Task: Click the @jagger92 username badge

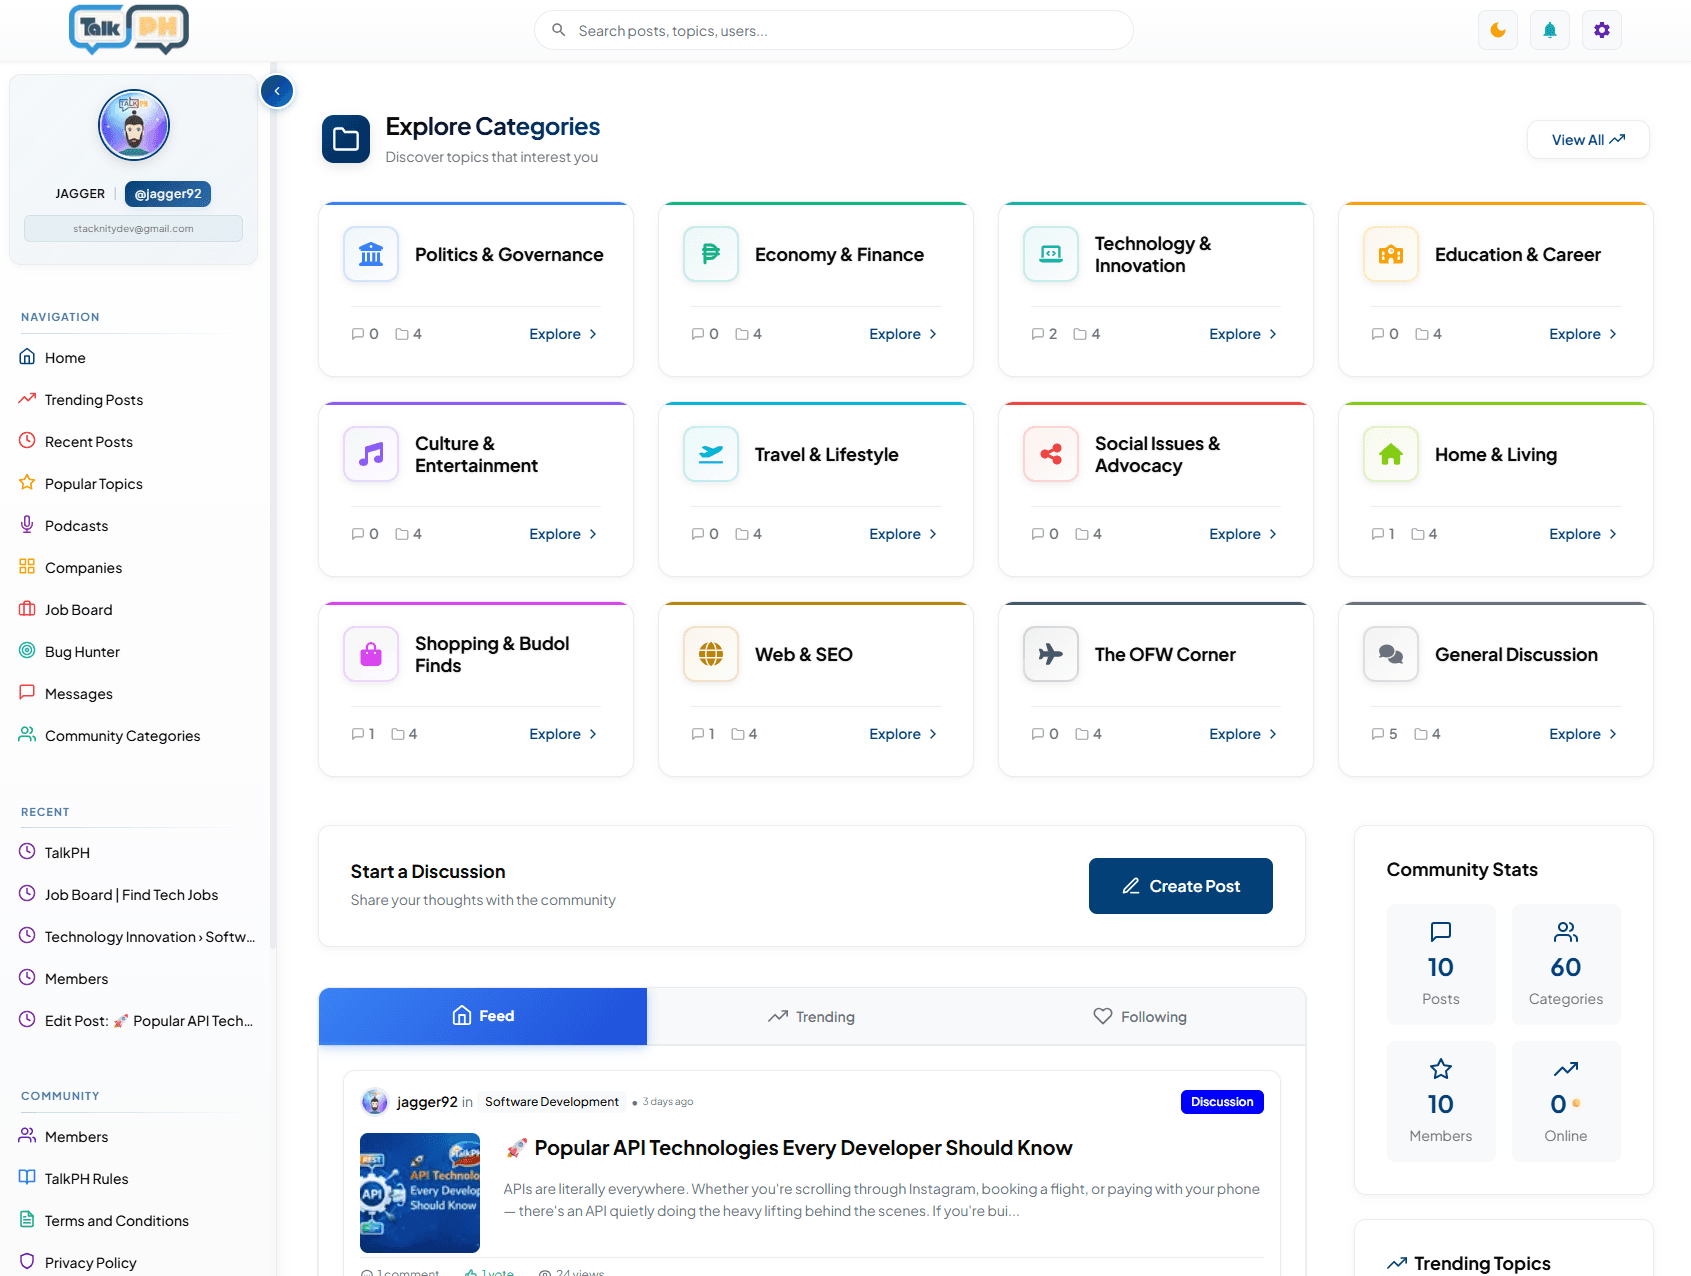Action: point(167,193)
